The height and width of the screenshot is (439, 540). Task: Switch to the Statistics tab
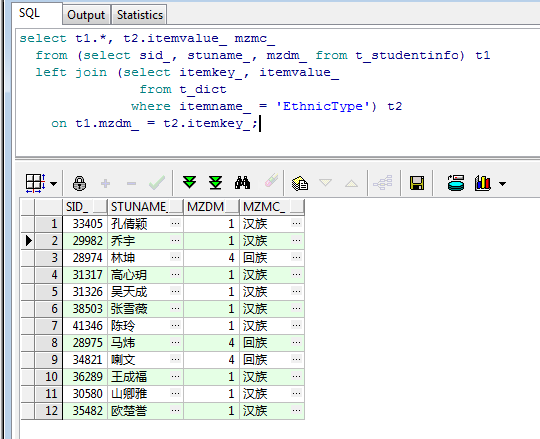coord(139,15)
